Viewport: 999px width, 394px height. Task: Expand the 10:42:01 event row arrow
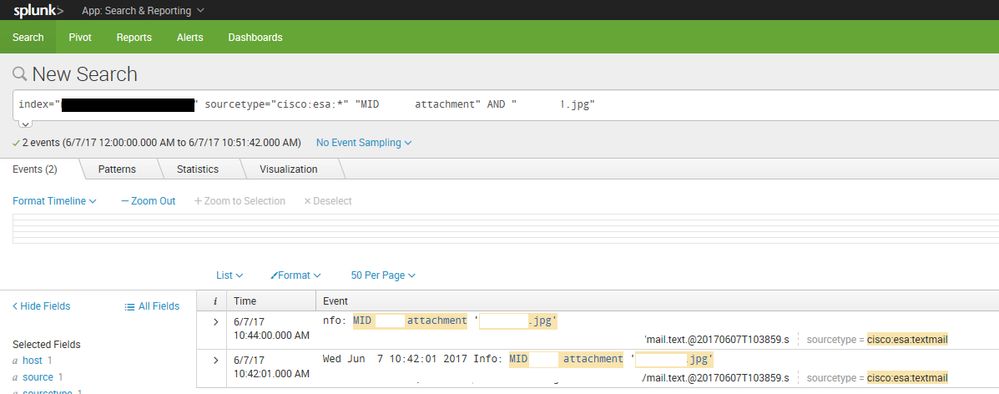tap(215, 360)
